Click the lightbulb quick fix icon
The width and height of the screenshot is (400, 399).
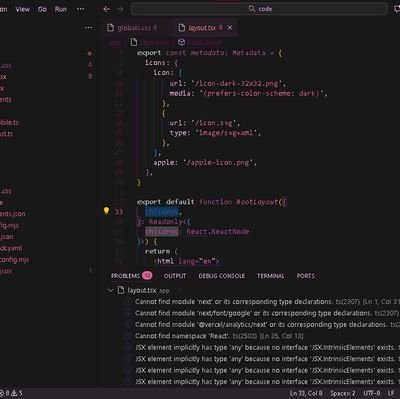pyautogui.click(x=106, y=211)
